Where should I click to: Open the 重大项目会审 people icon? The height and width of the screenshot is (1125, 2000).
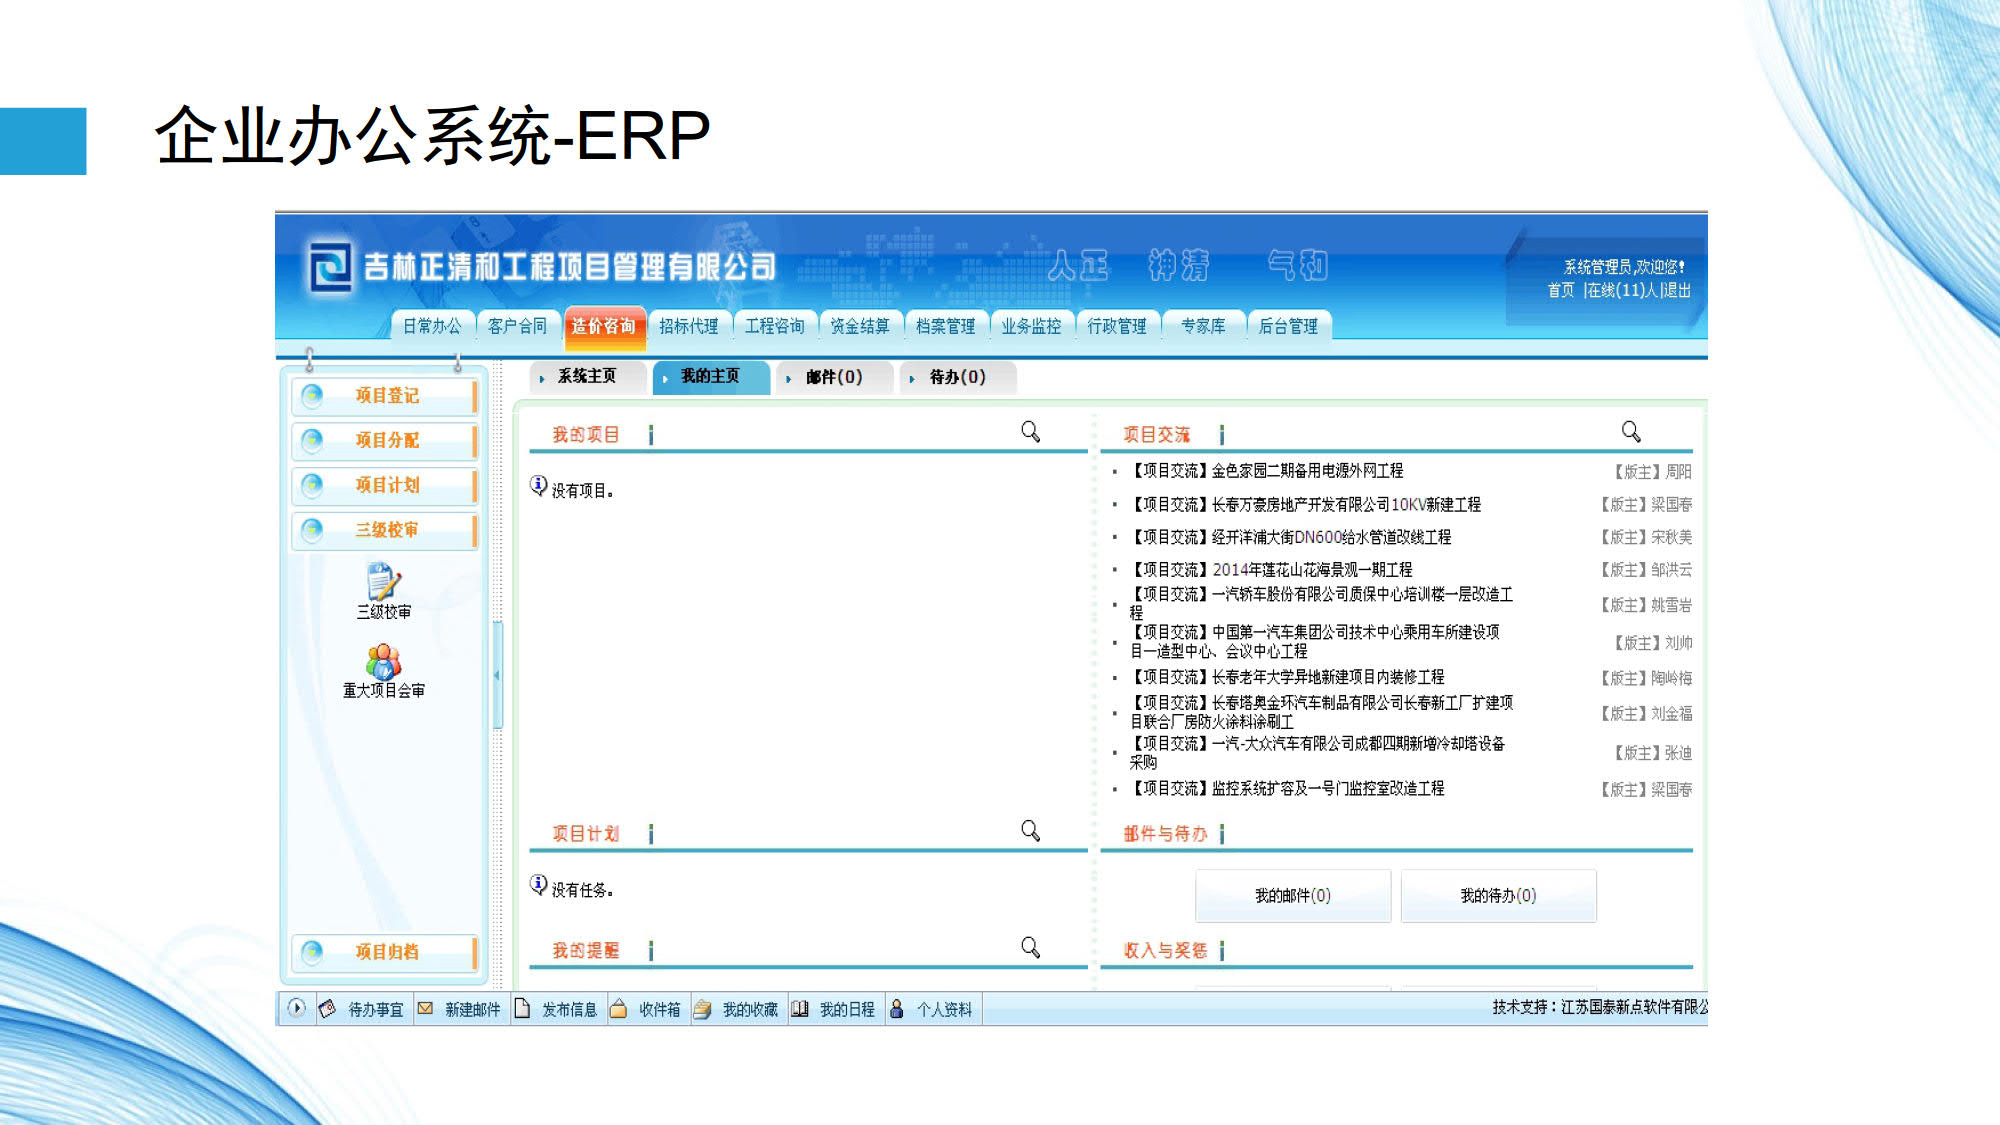(384, 661)
